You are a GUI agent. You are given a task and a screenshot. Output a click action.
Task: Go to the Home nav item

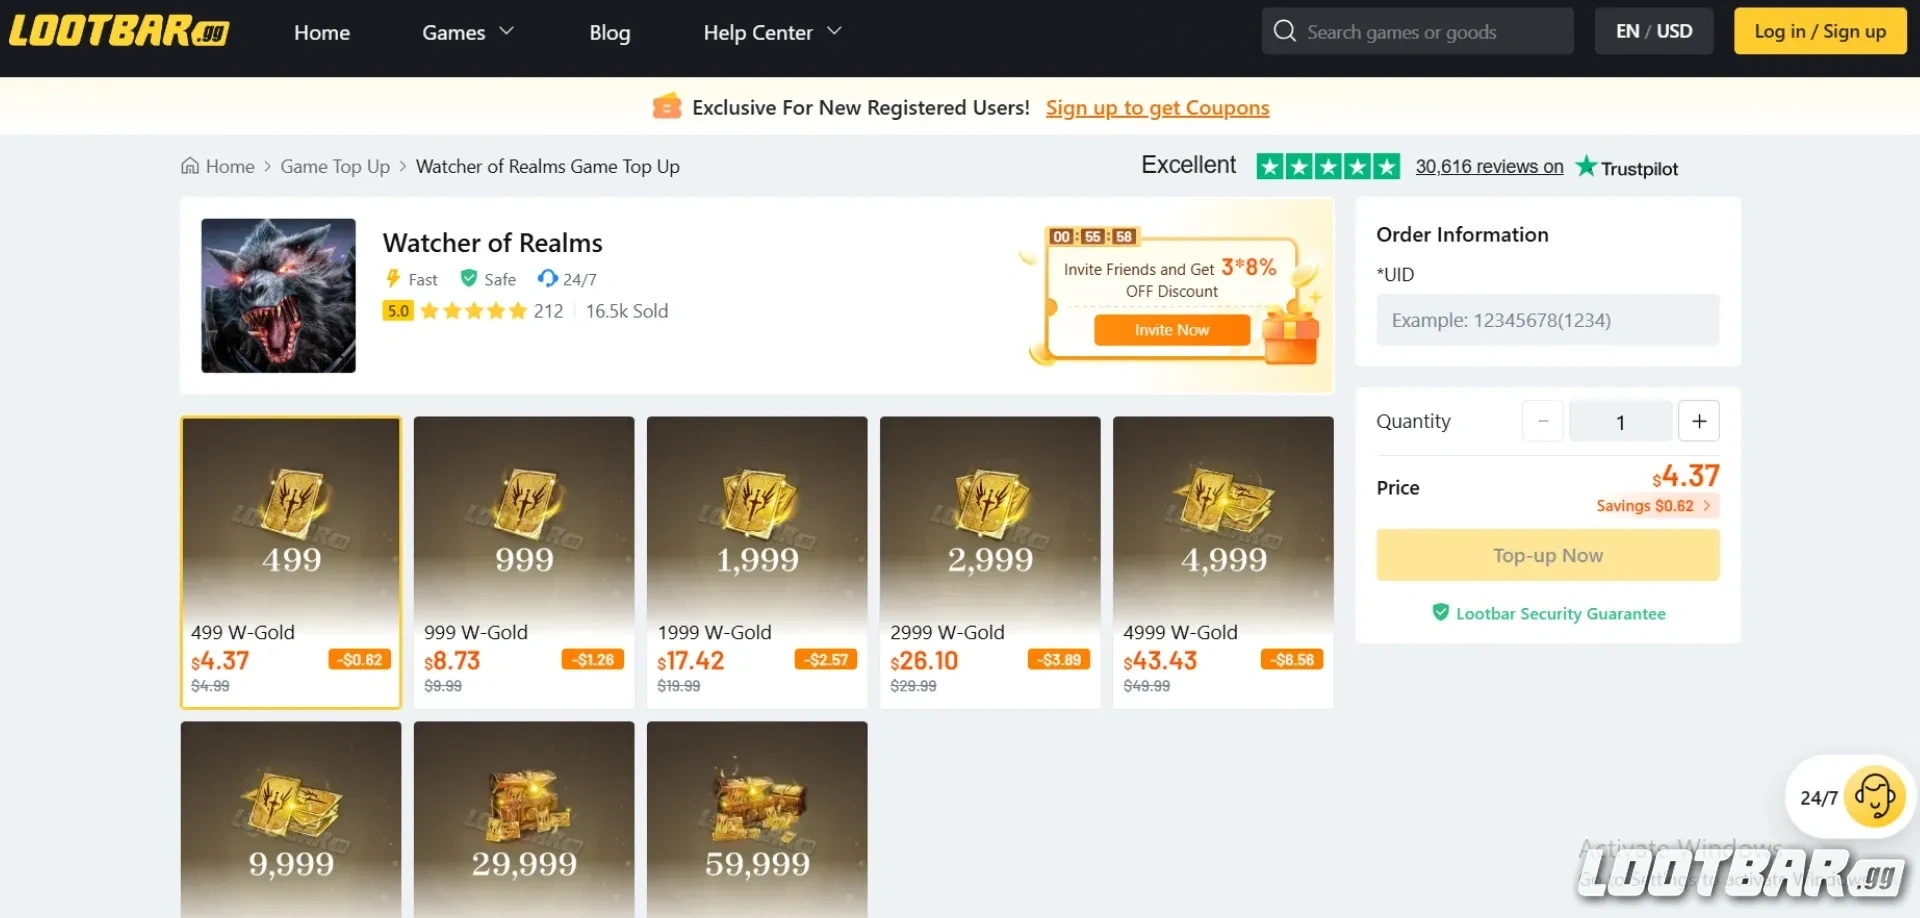coord(322,32)
